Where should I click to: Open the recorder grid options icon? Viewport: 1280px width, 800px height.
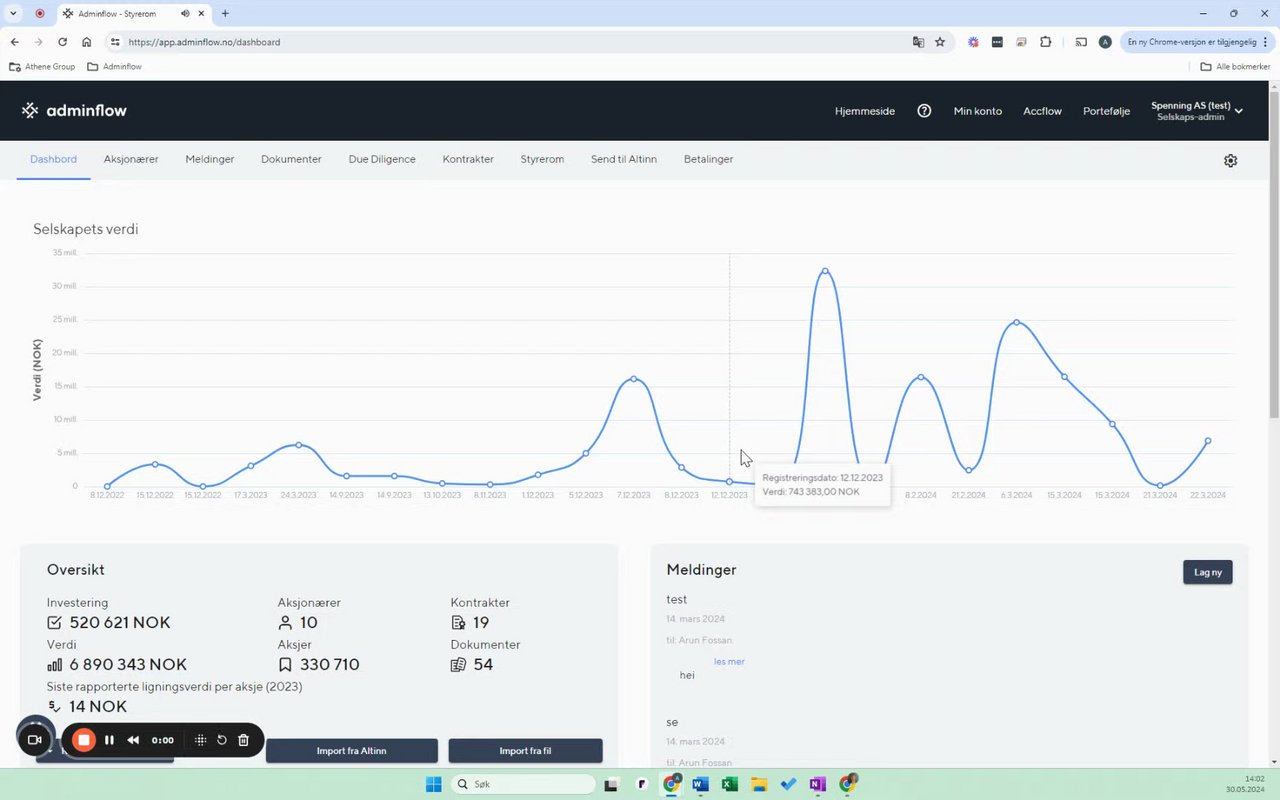(200, 740)
